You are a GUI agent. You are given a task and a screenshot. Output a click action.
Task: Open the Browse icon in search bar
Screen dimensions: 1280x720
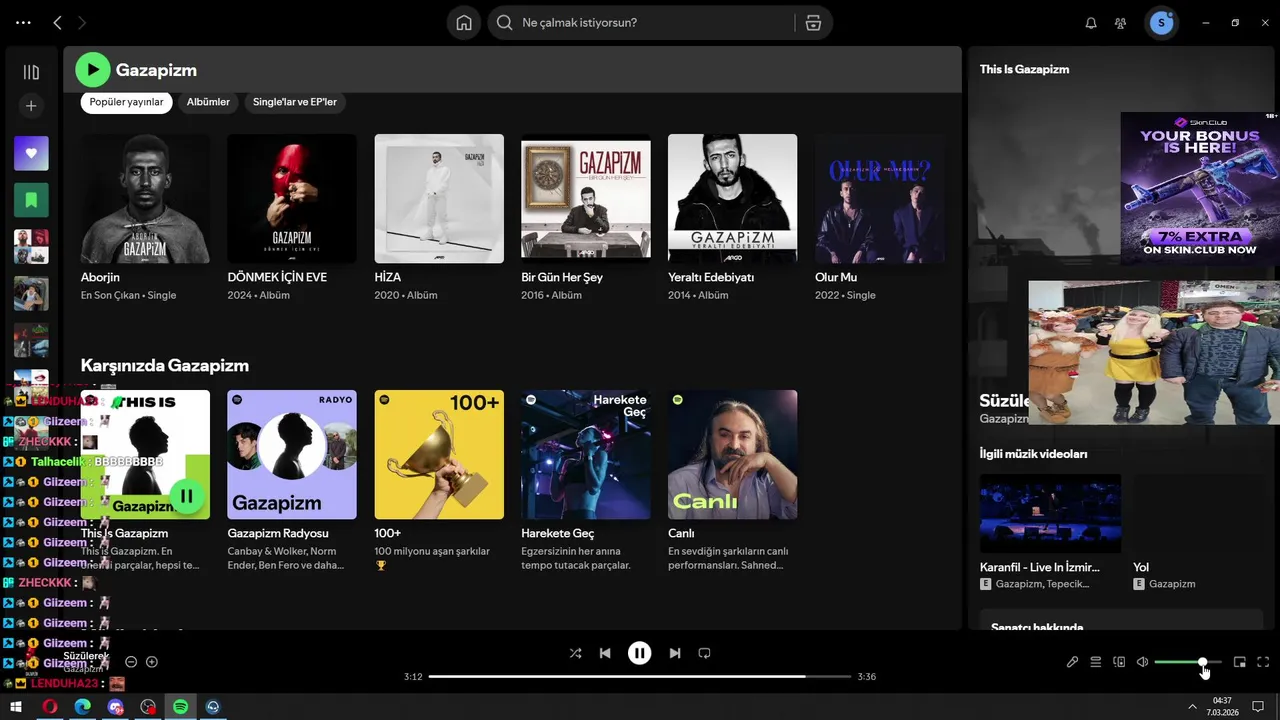point(813,23)
